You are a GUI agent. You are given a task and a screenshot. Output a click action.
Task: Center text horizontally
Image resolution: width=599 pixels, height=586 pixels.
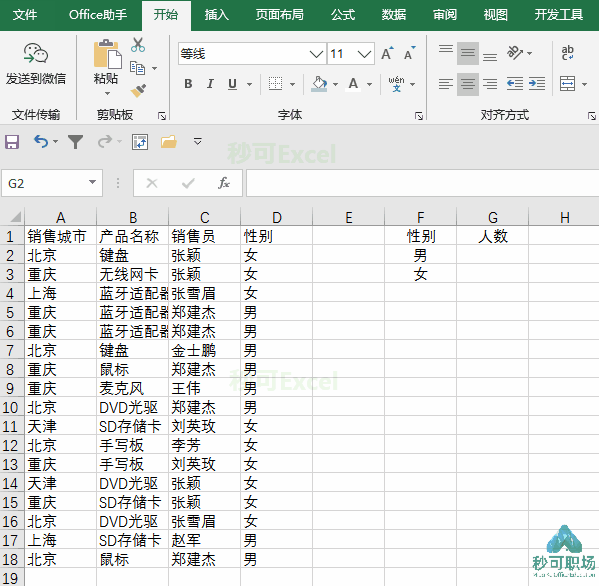[468, 84]
